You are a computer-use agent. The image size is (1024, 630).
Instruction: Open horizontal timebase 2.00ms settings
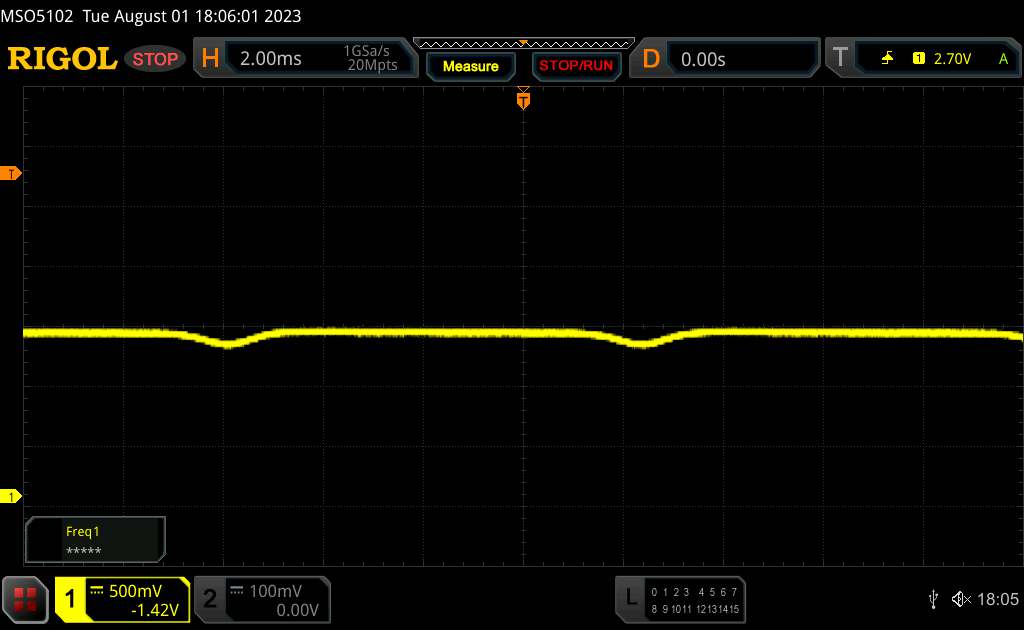tap(271, 59)
